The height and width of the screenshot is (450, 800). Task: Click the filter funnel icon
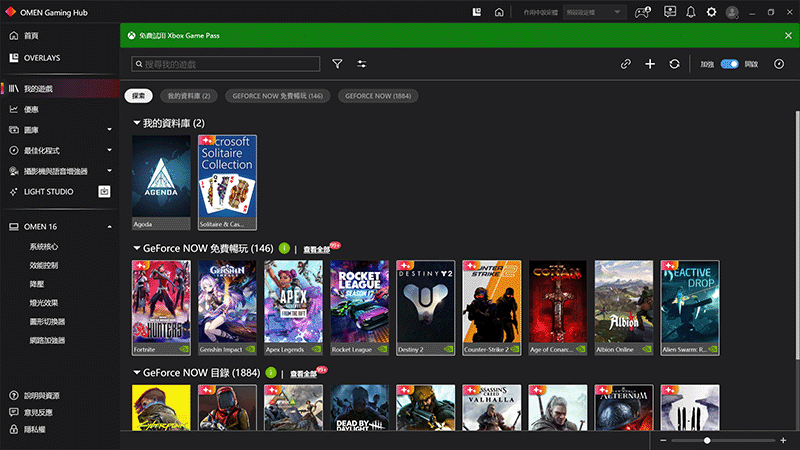pos(337,64)
